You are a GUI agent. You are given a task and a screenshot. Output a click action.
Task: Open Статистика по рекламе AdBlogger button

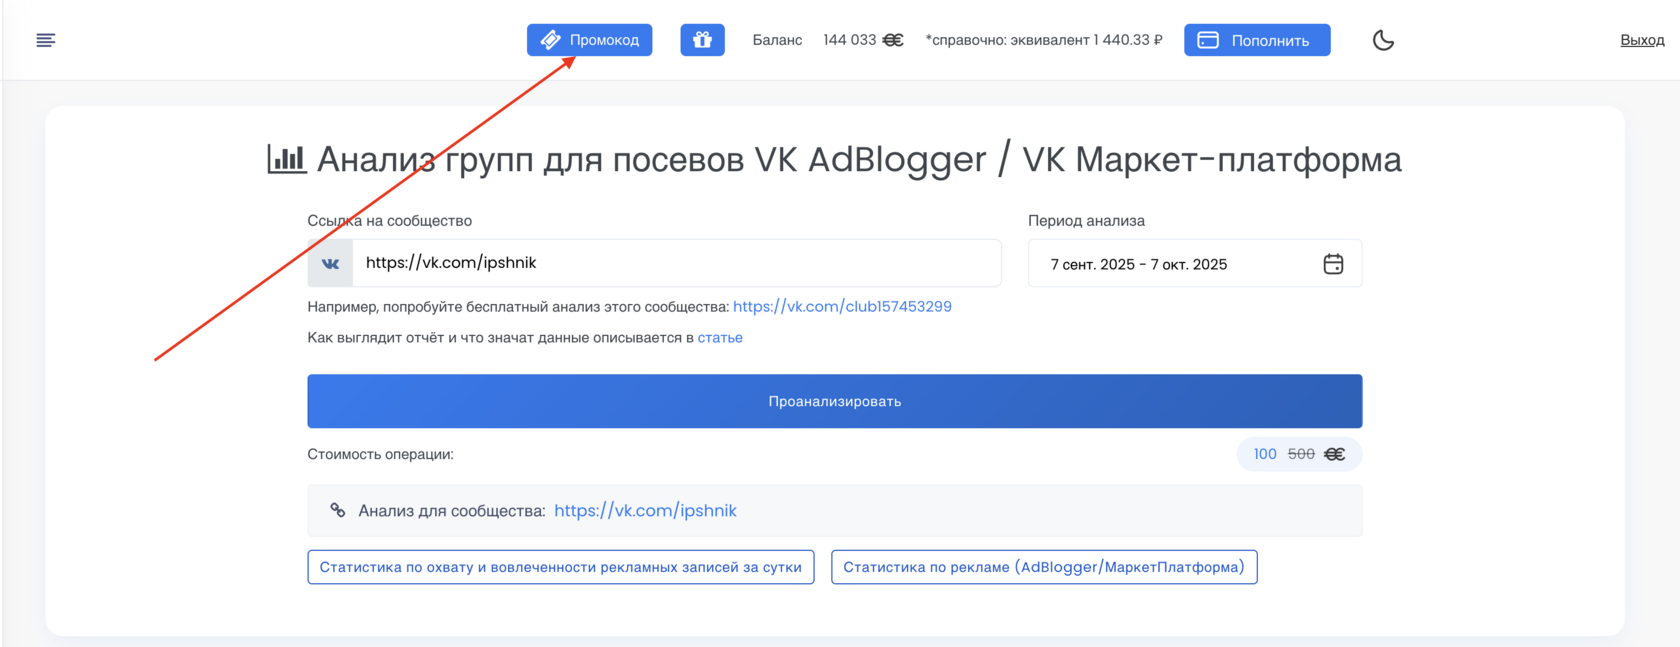pyautogui.click(x=1044, y=567)
